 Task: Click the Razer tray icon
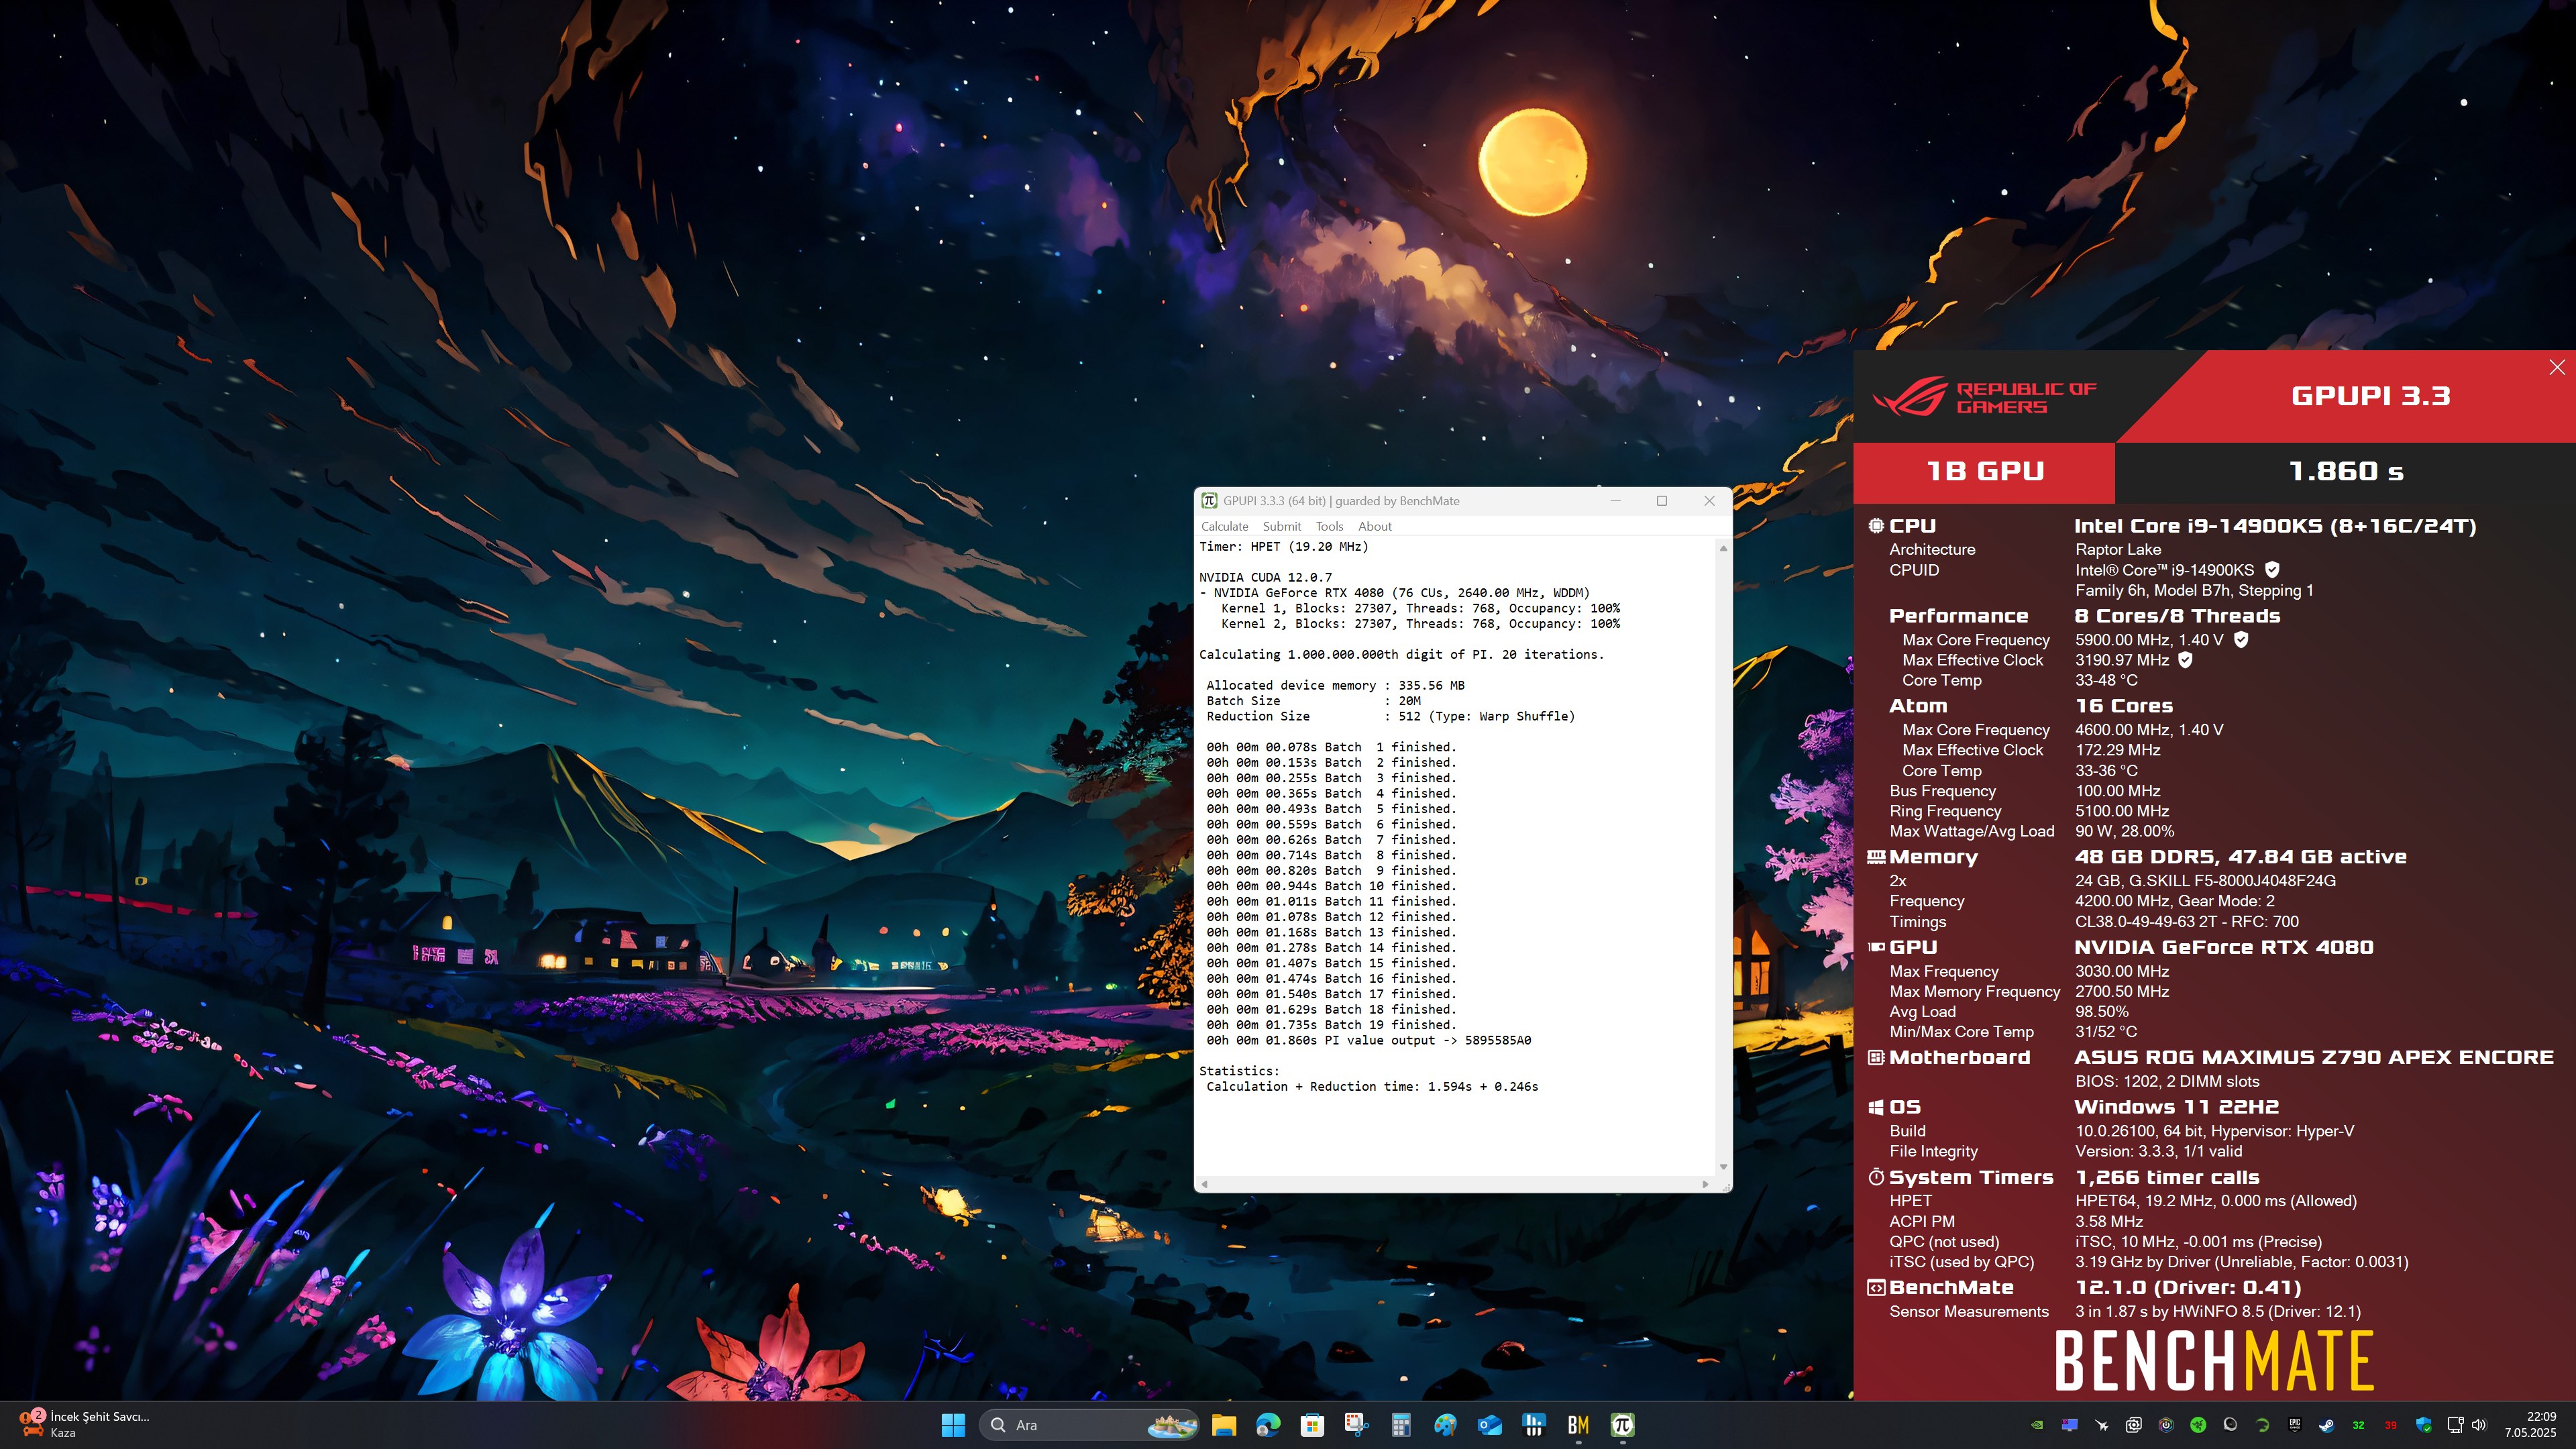(x=2198, y=1425)
